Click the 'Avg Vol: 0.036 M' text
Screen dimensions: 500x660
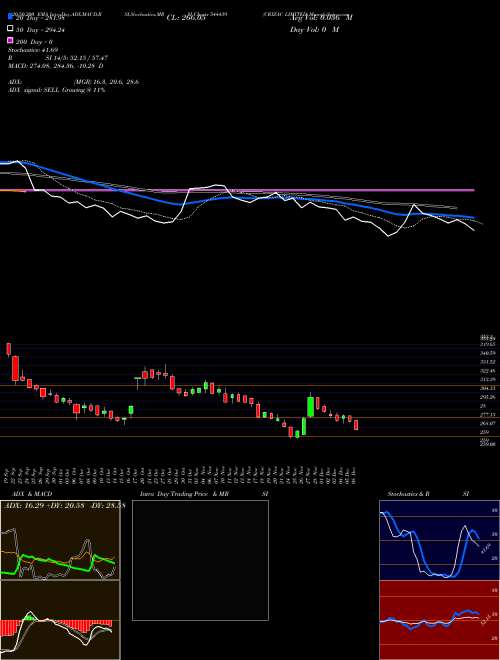pyautogui.click(x=321, y=18)
